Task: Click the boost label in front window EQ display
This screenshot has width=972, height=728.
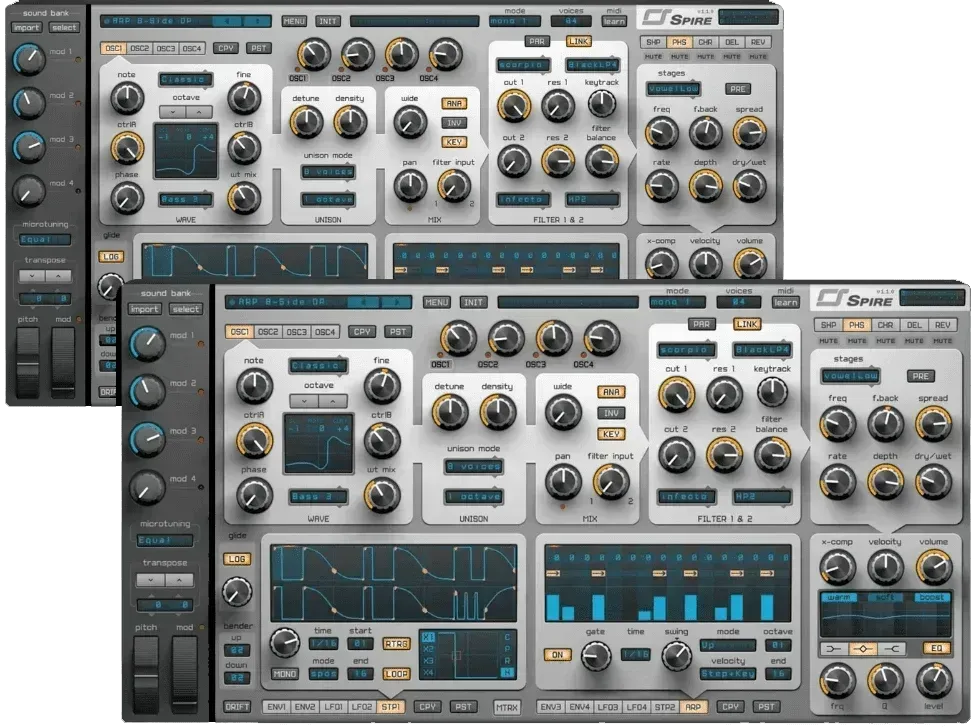Action: (x=932, y=597)
